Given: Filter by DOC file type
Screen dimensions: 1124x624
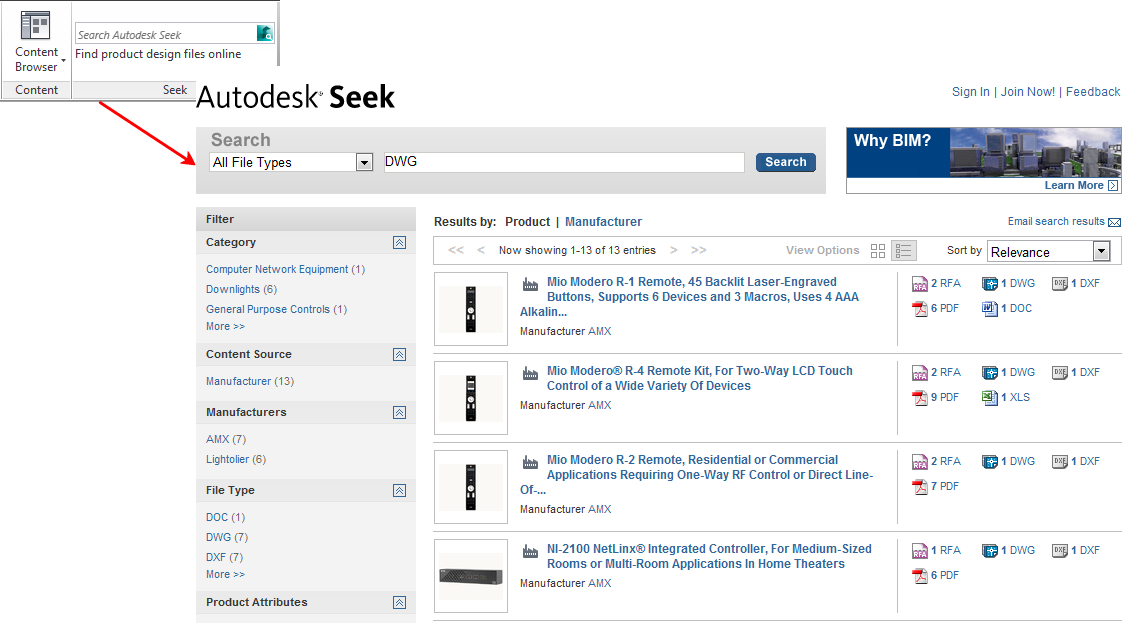Looking at the screenshot, I should coord(217,517).
